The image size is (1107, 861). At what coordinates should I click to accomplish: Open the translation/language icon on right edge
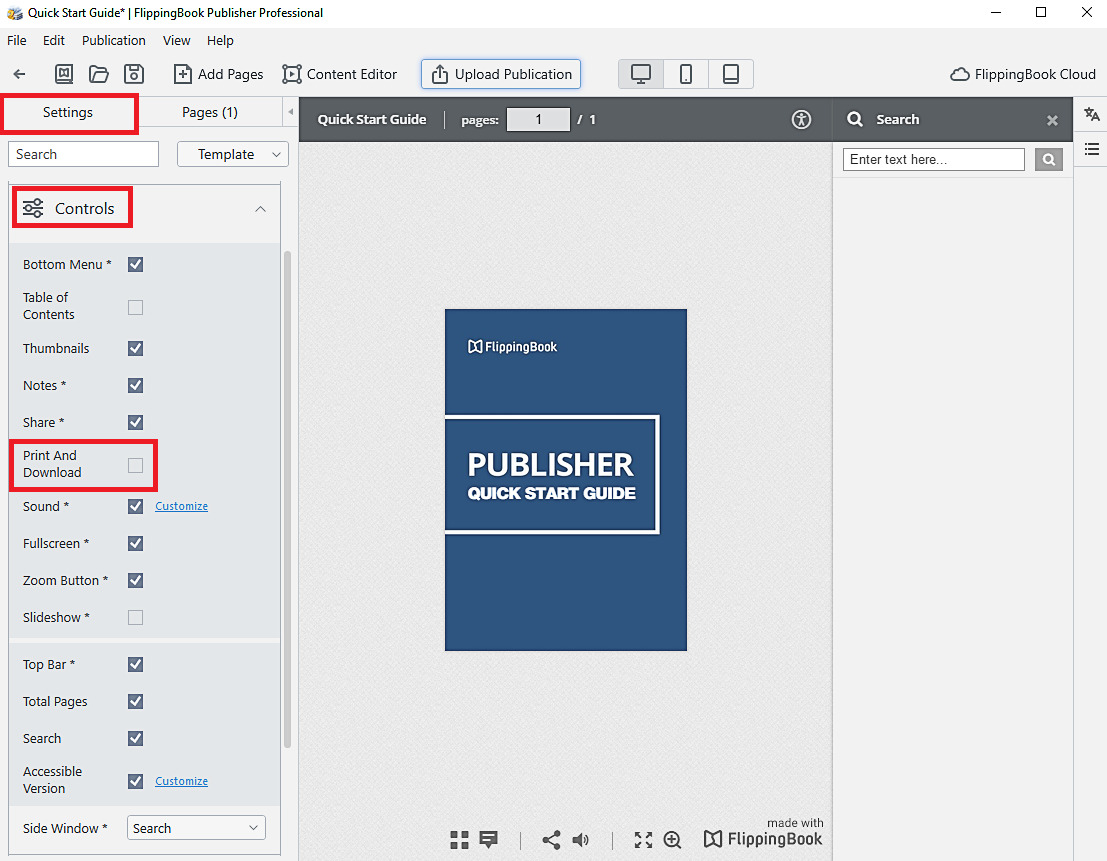click(1091, 114)
